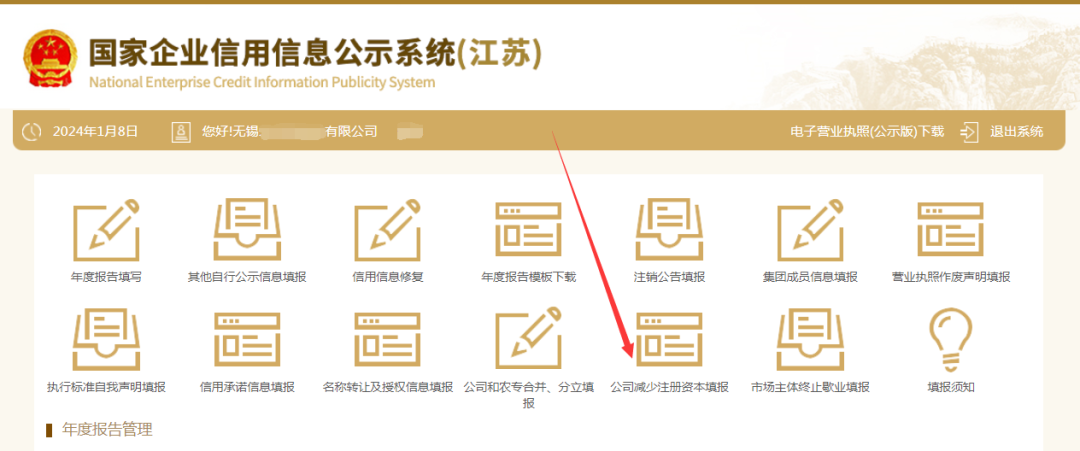The width and height of the screenshot is (1080, 451).
Task: Open the 集团成员信息填报 pencil icon
Action: click(810, 229)
